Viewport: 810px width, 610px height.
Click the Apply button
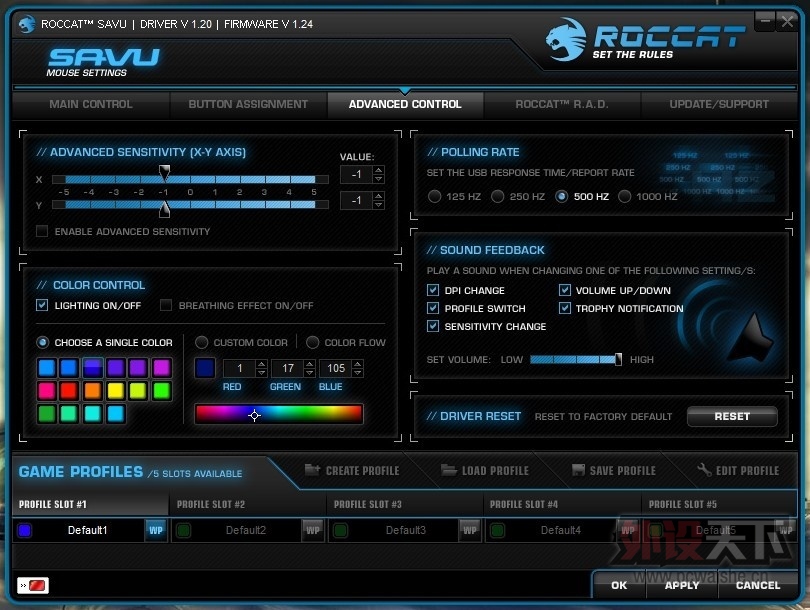[682, 585]
